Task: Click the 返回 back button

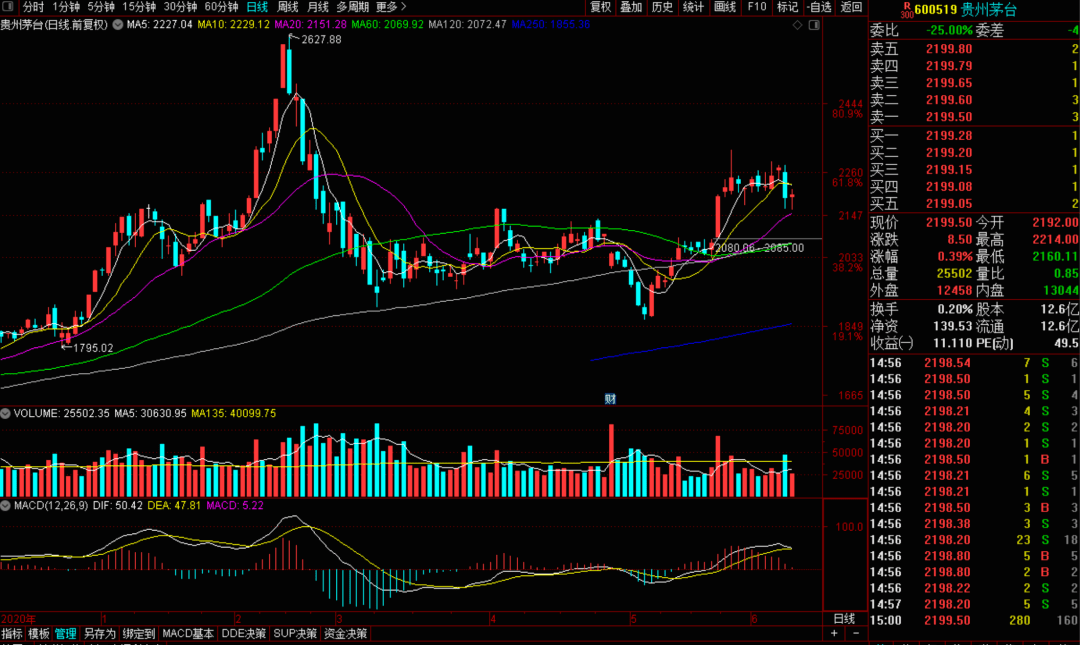Action: [852, 7]
